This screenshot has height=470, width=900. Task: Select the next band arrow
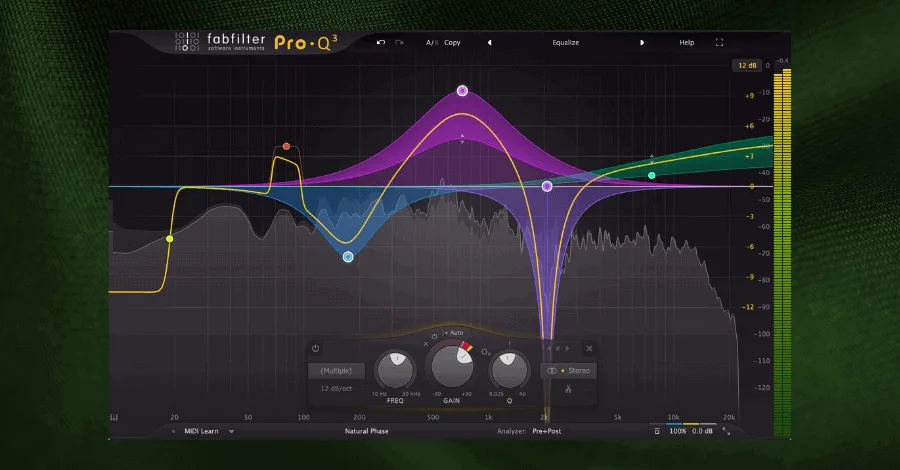[568, 348]
